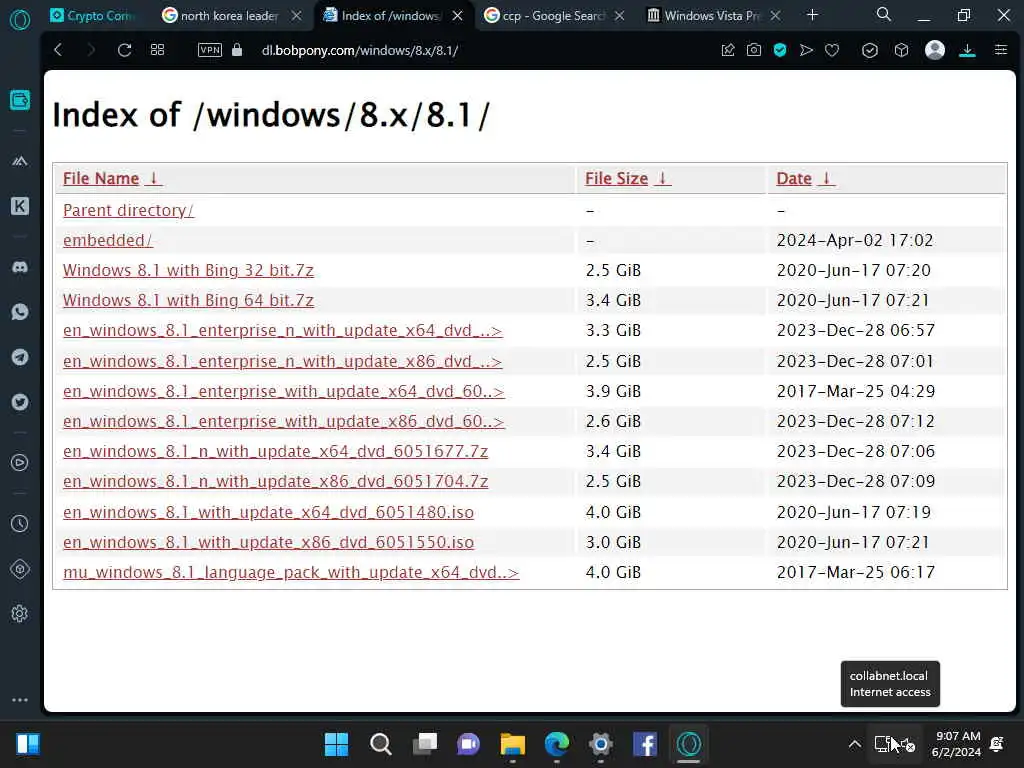This screenshot has height=768, width=1024.
Task: Open Facebook from the taskbar
Action: point(645,744)
